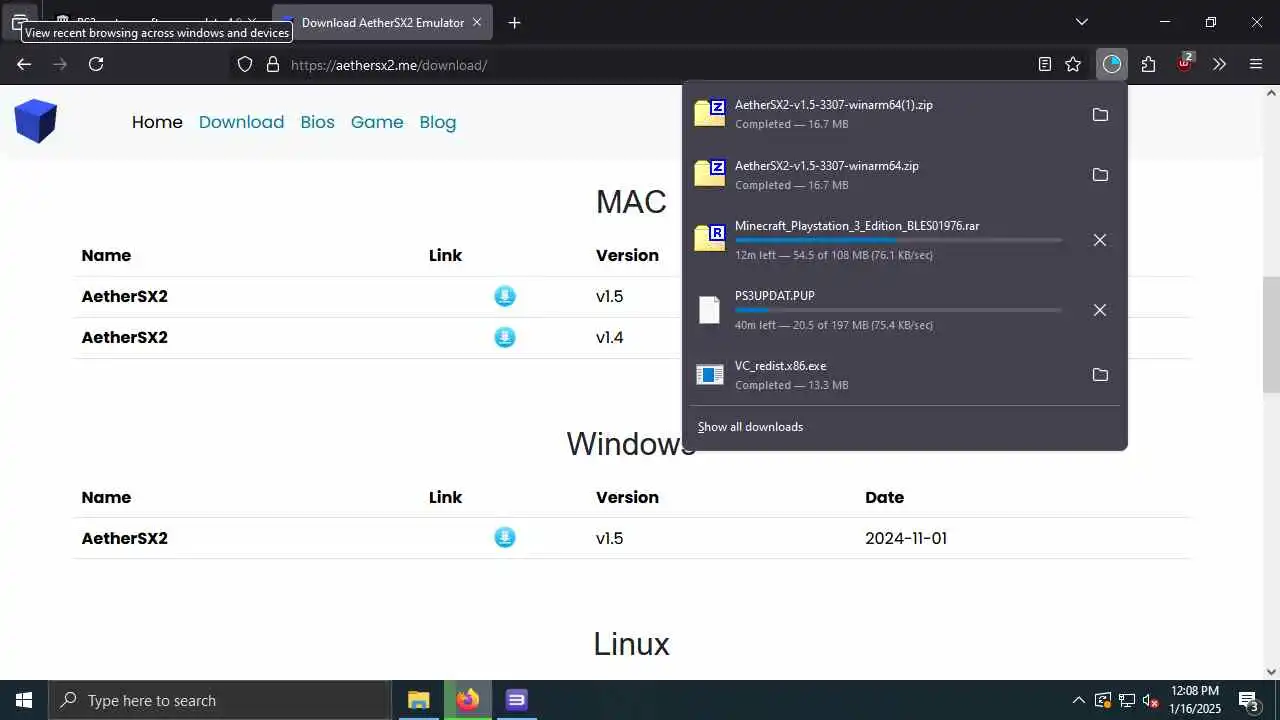
Task: Click the Linux section heading
Action: click(631, 643)
